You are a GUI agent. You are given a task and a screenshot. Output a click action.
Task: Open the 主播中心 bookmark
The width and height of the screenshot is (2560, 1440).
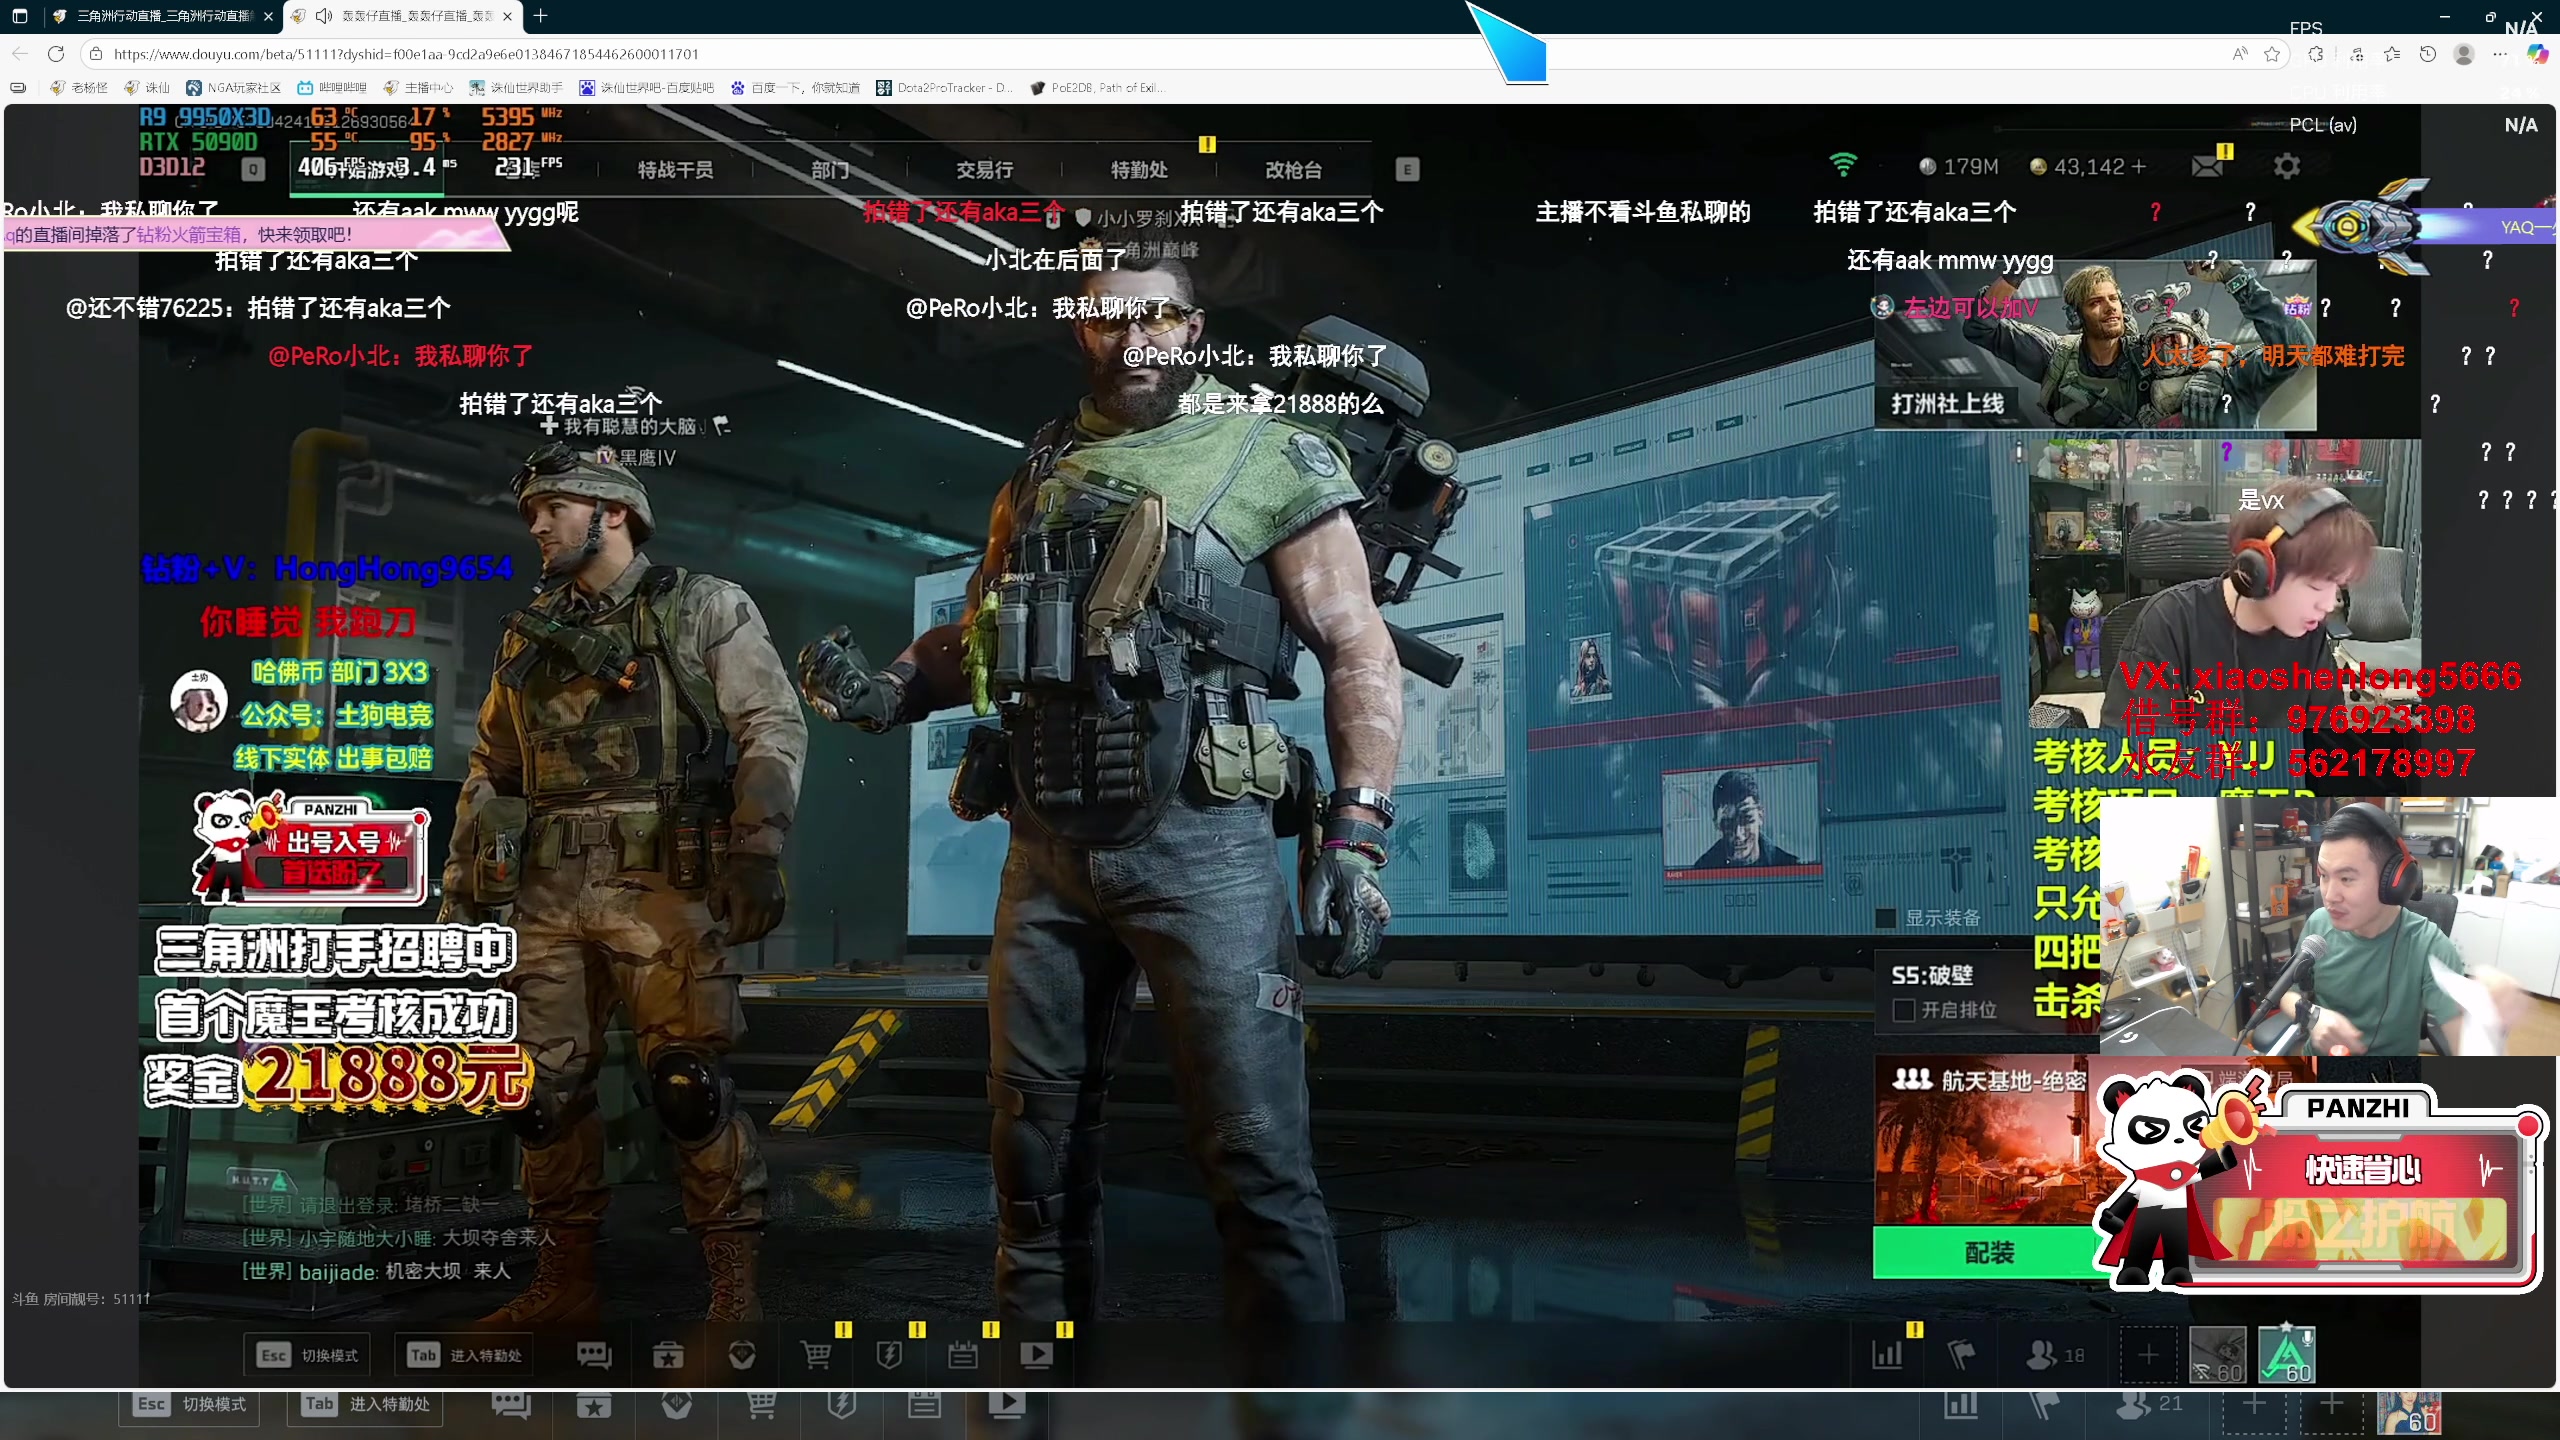[x=418, y=88]
